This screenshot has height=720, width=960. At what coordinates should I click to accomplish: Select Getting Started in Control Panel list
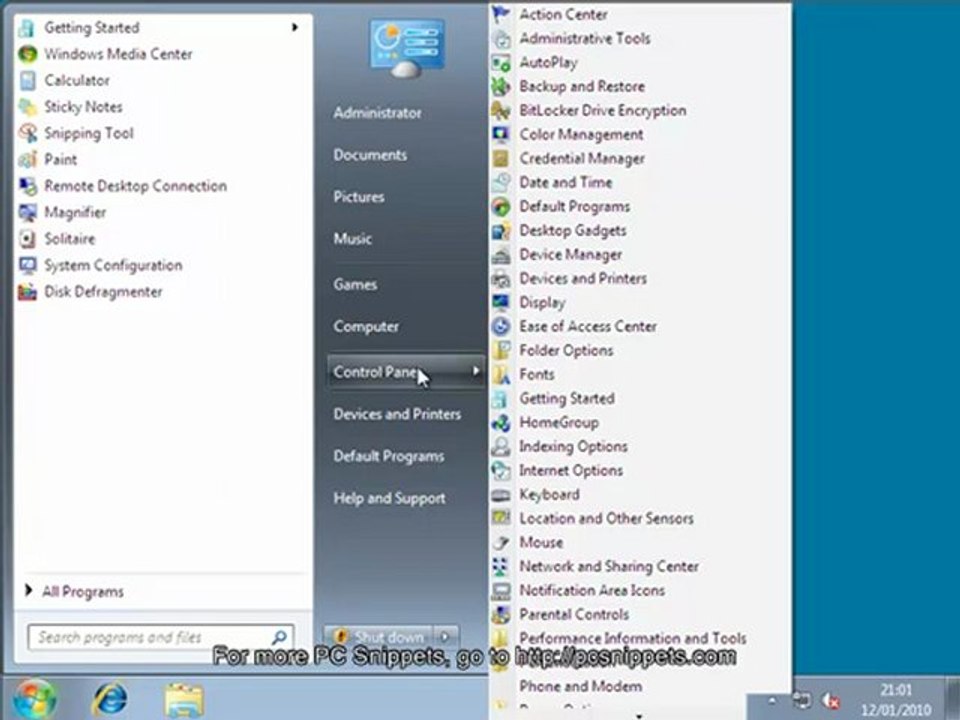point(566,399)
